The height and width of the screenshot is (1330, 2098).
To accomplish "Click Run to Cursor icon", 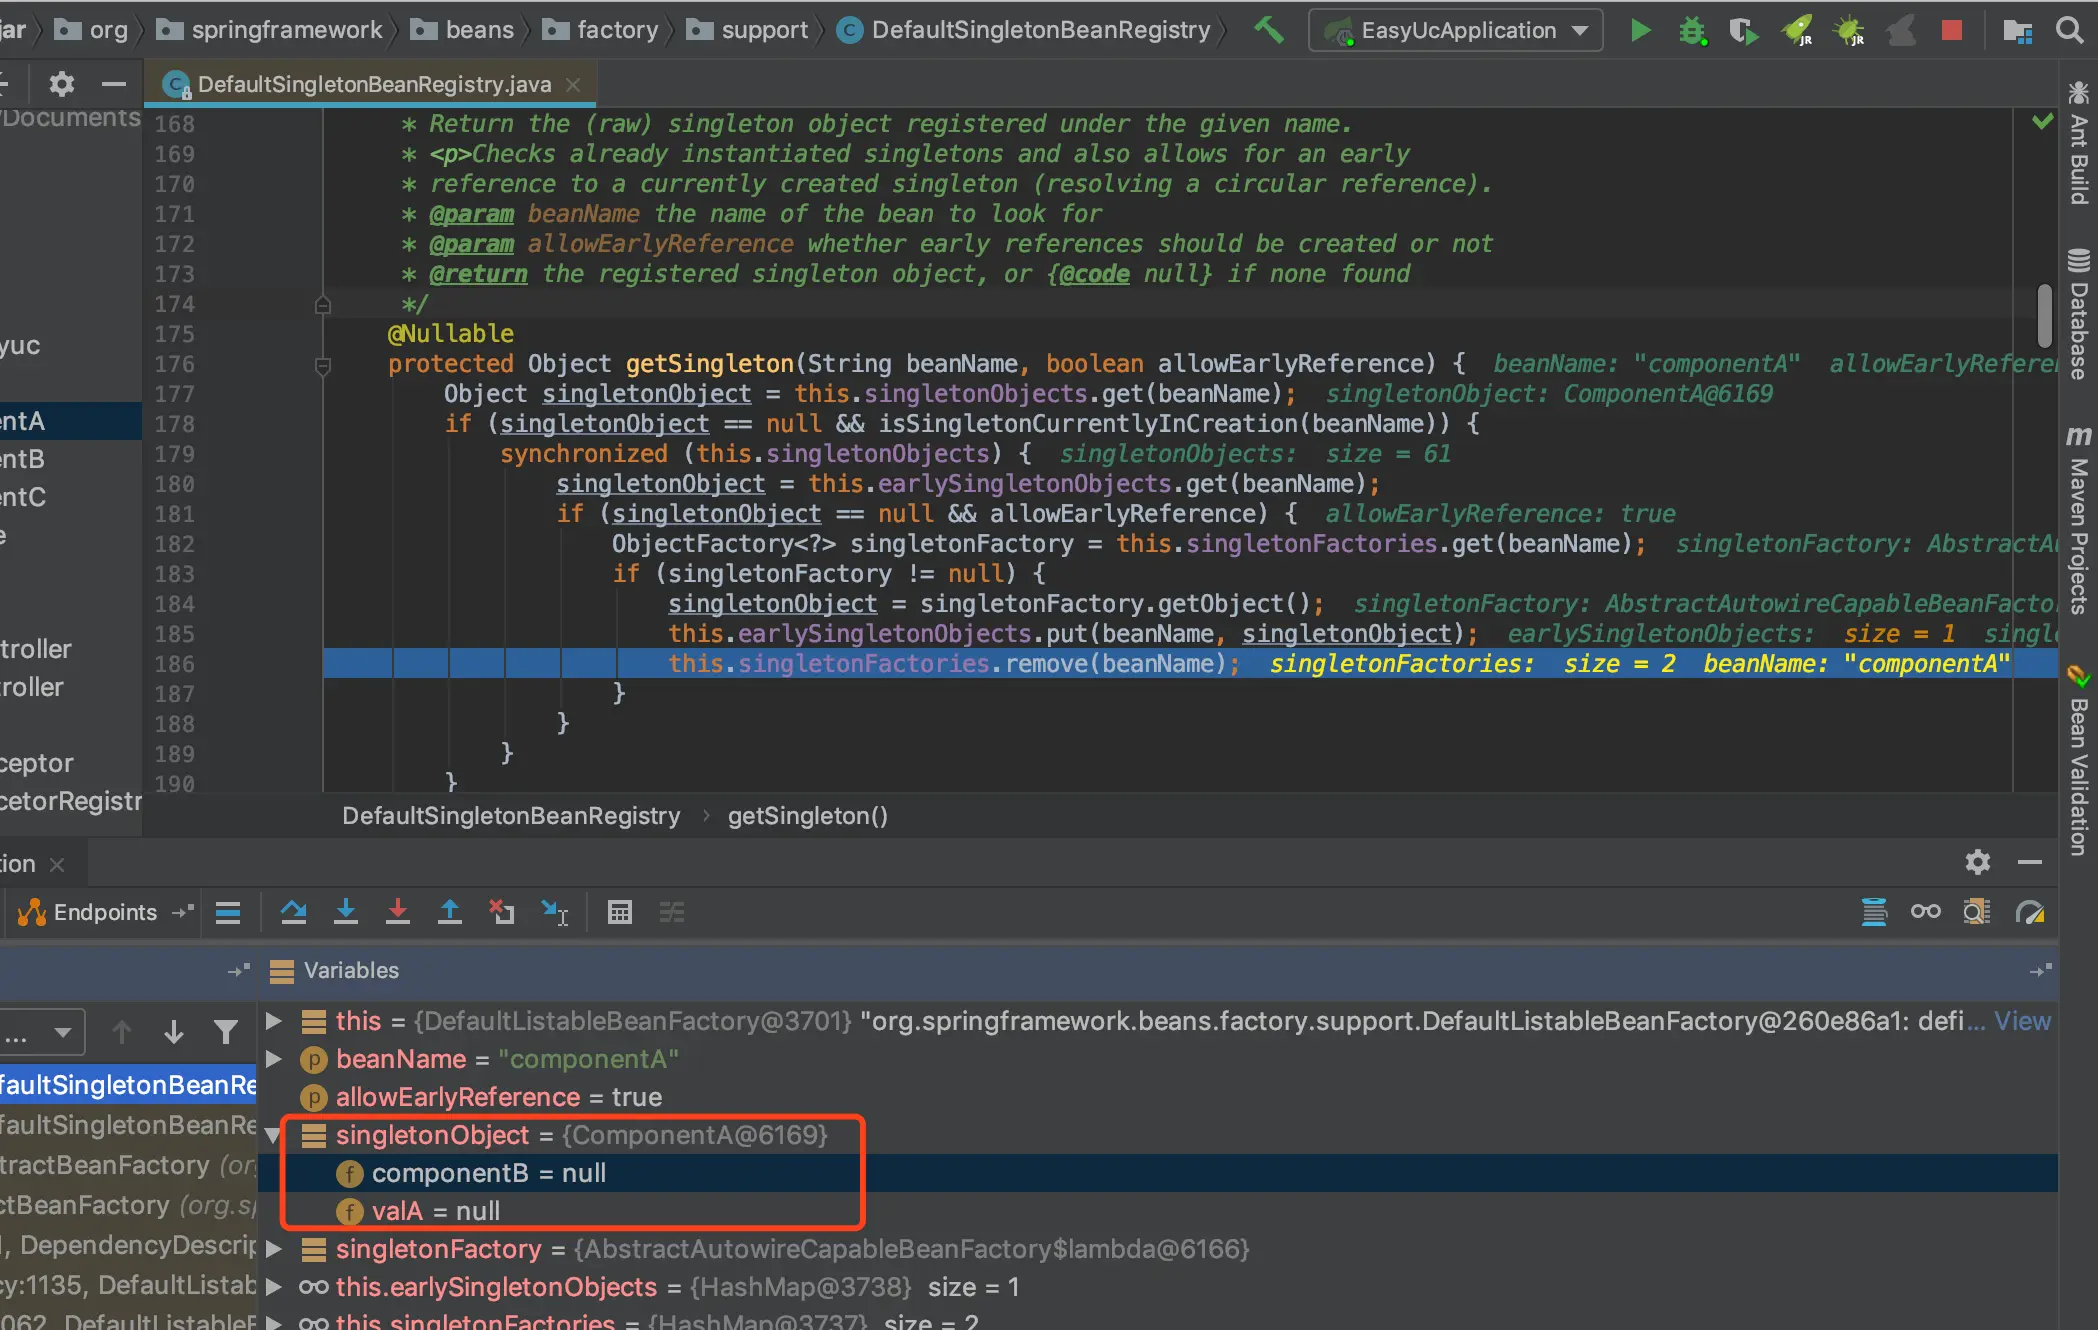I will point(555,912).
